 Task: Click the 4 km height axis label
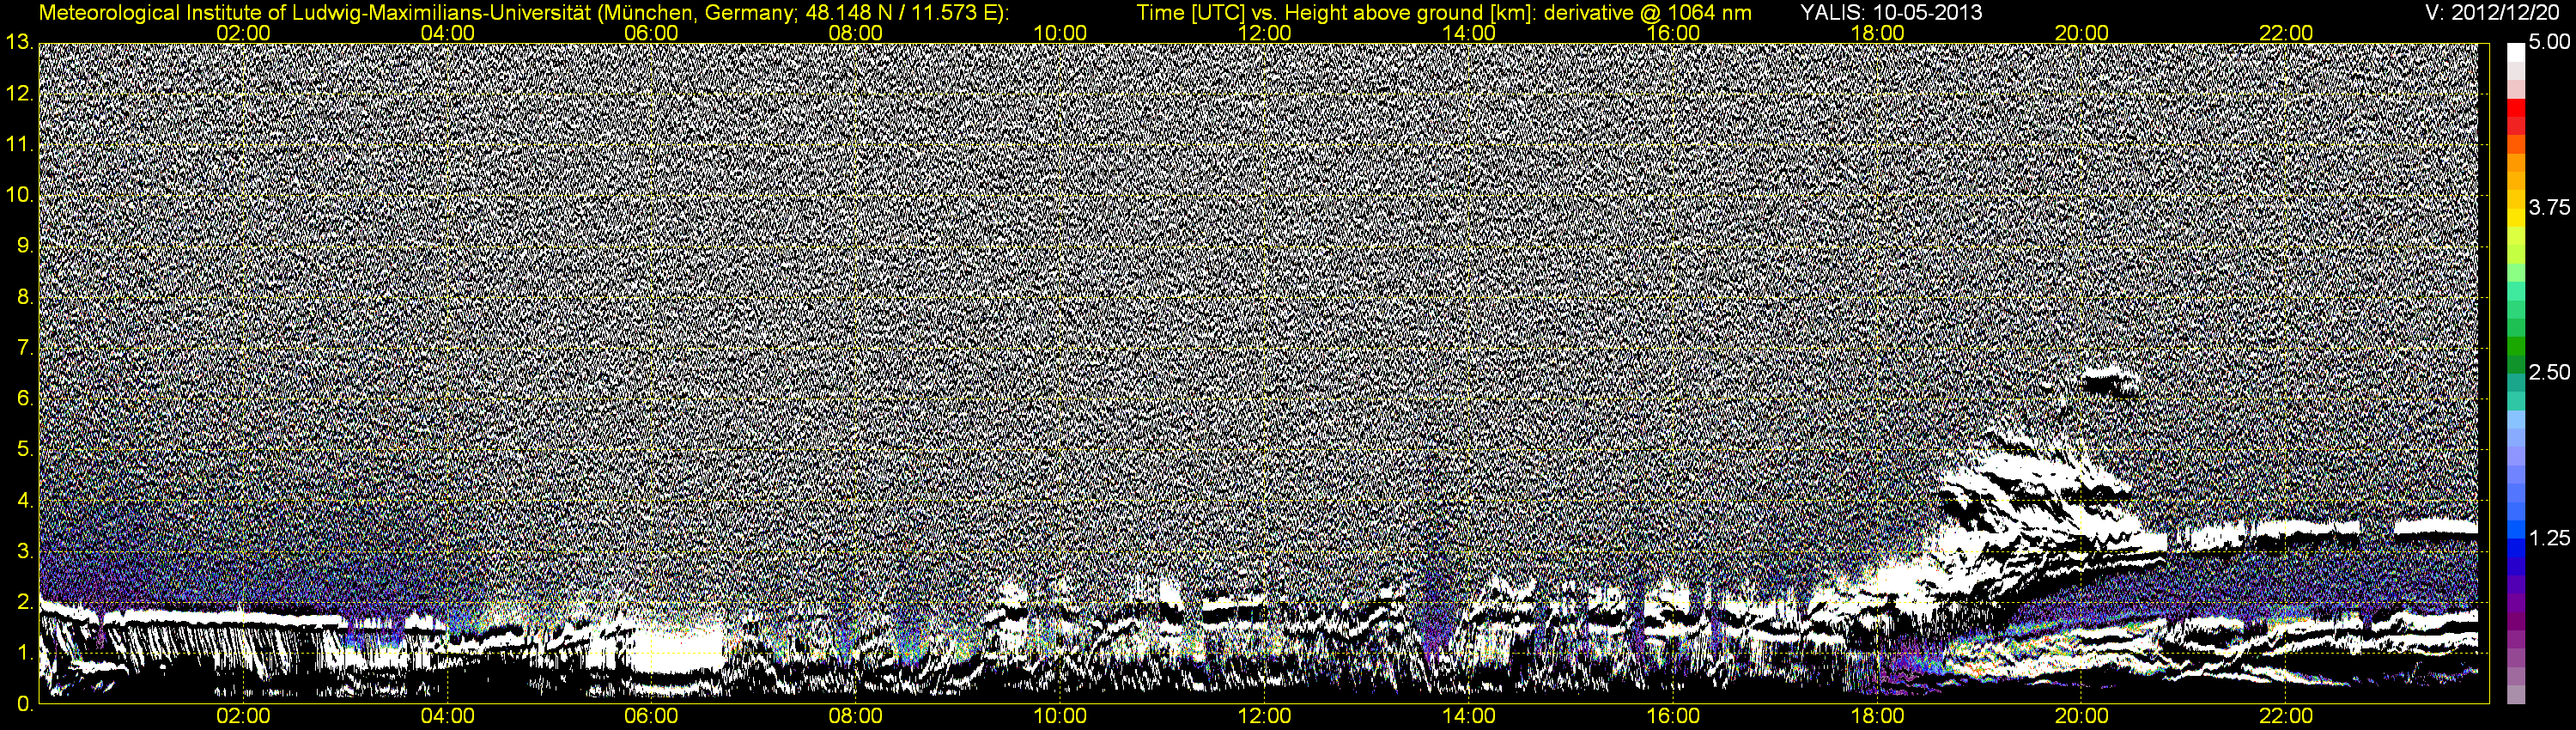tap(25, 501)
